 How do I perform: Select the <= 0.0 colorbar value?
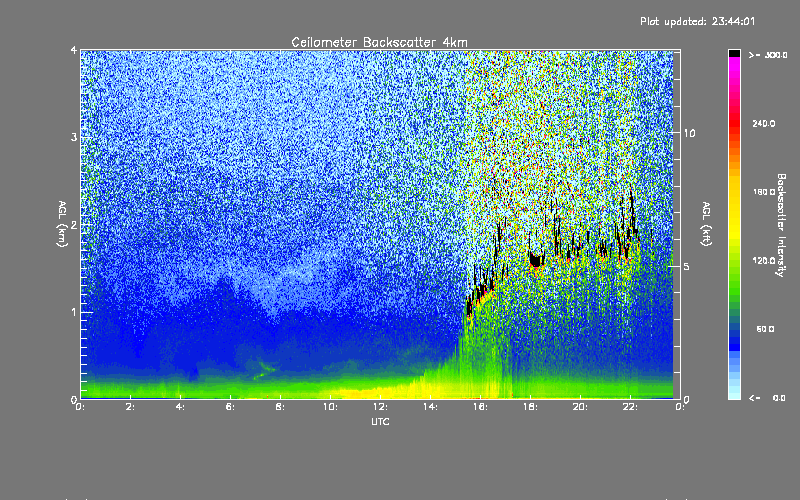point(767,398)
